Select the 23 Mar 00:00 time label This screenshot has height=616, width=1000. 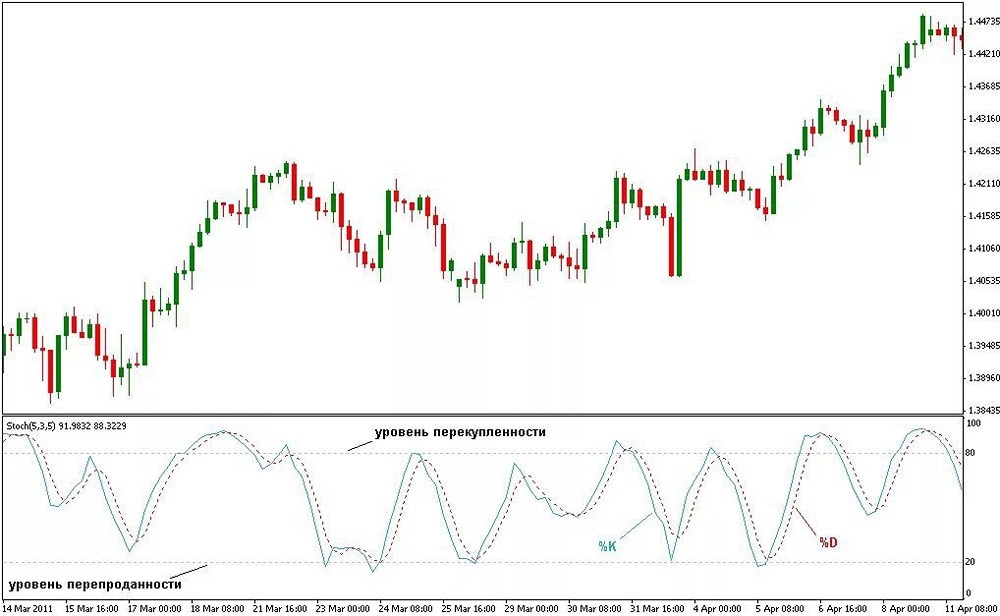343,609
